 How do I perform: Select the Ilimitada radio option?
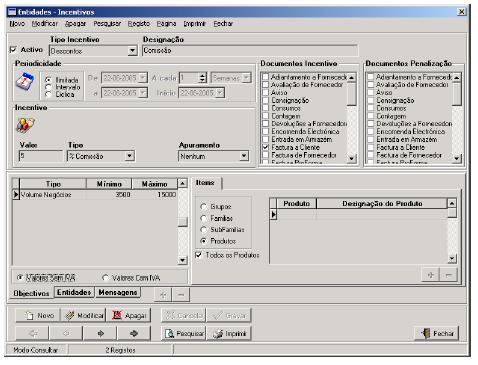pos(48,80)
